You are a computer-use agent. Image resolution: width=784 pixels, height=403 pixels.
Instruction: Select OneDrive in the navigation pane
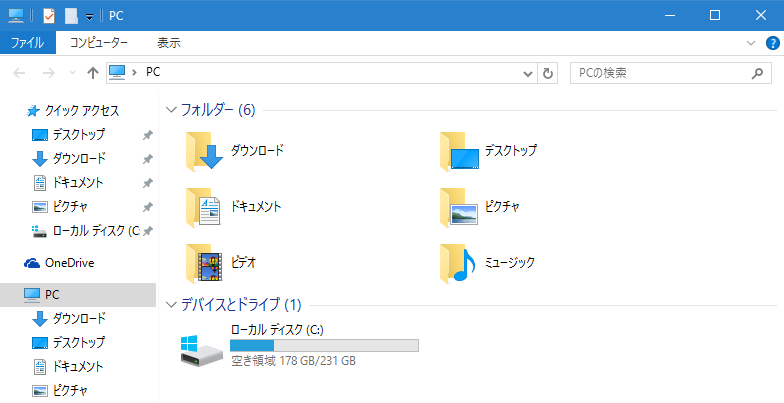coord(59,262)
